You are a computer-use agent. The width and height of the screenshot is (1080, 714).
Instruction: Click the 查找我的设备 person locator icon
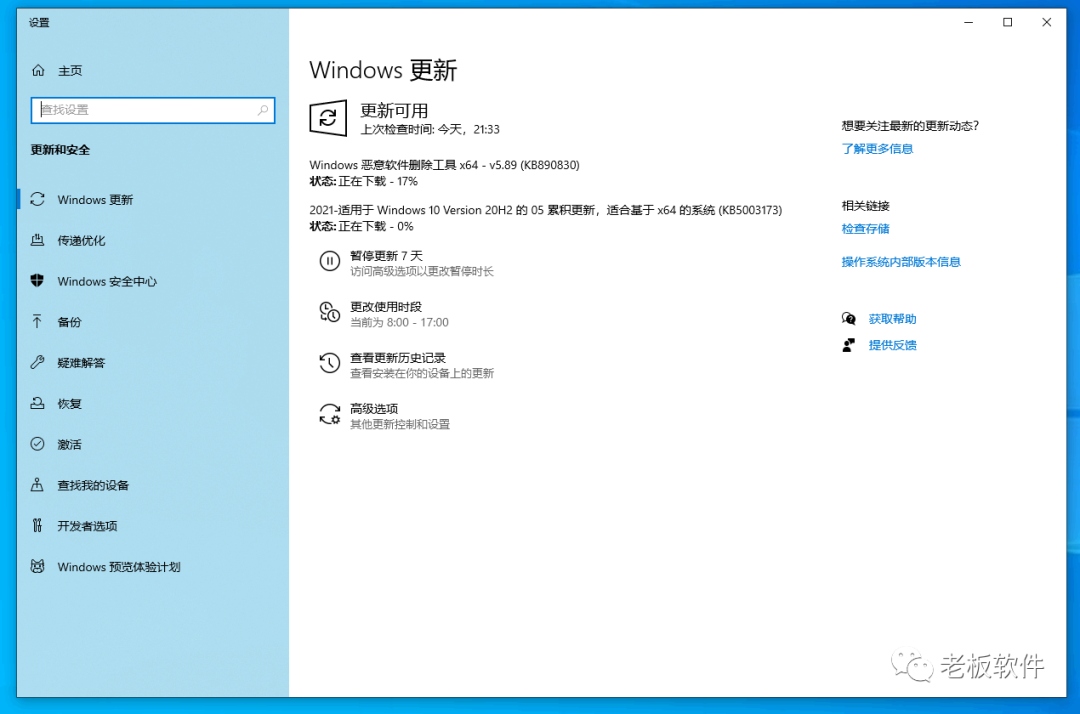37,485
